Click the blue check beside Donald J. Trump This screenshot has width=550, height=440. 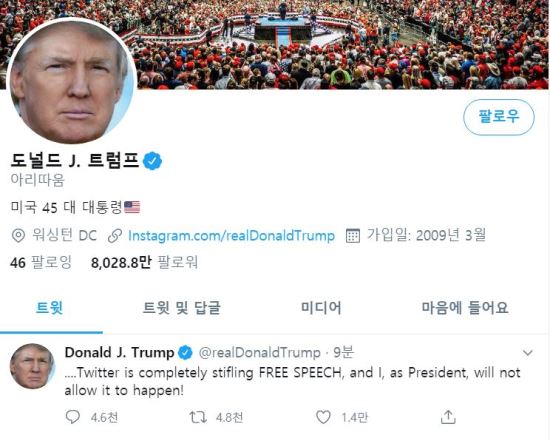(186, 353)
